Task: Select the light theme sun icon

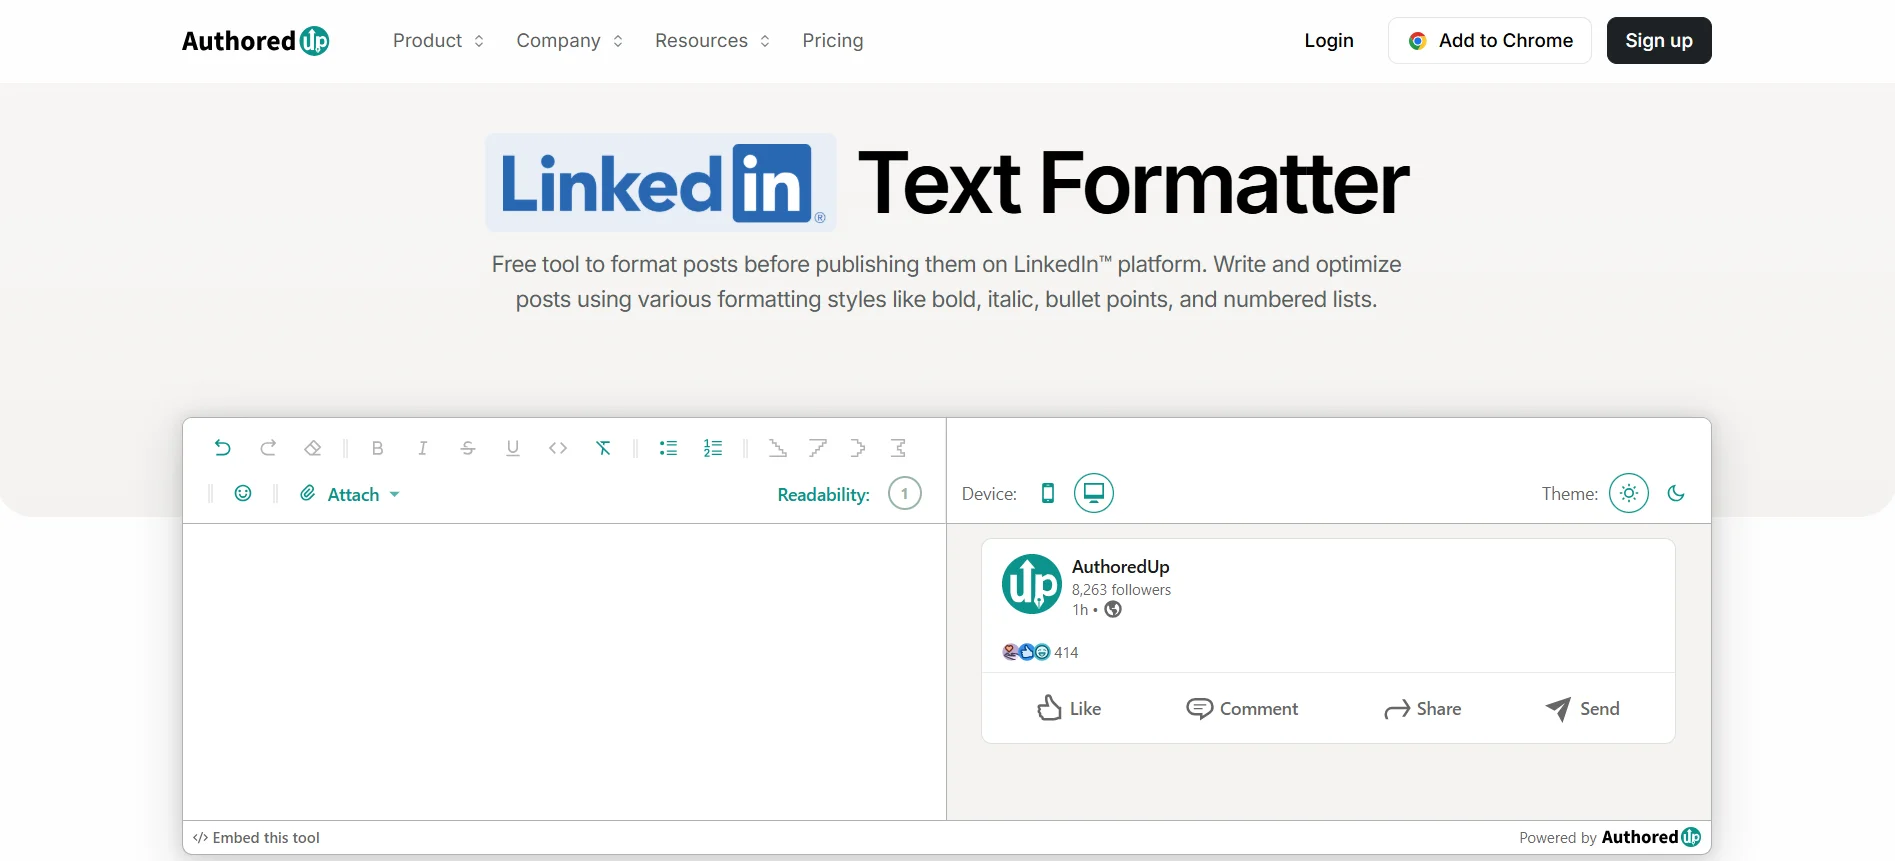Action: (x=1629, y=493)
